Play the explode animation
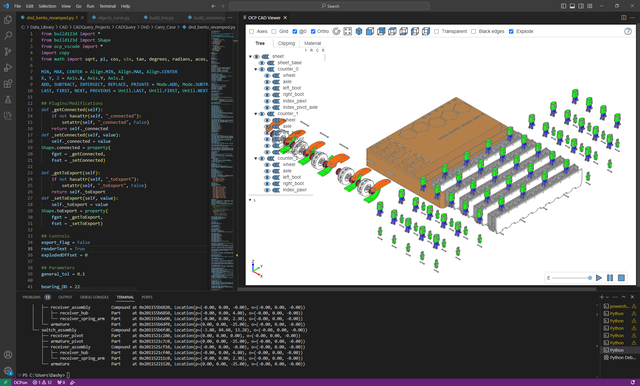Screen dimensions: 640x386 (599, 278)
